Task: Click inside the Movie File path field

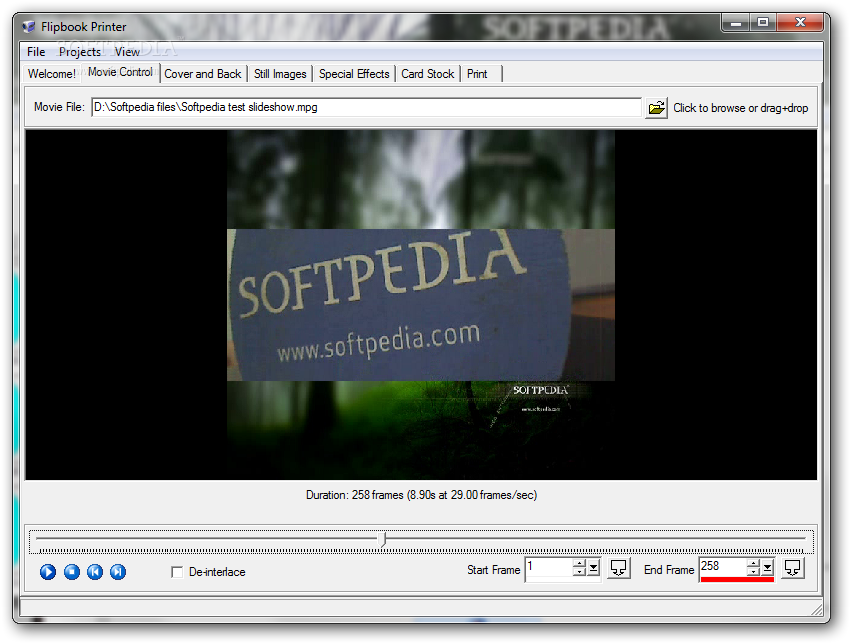Action: (366, 107)
